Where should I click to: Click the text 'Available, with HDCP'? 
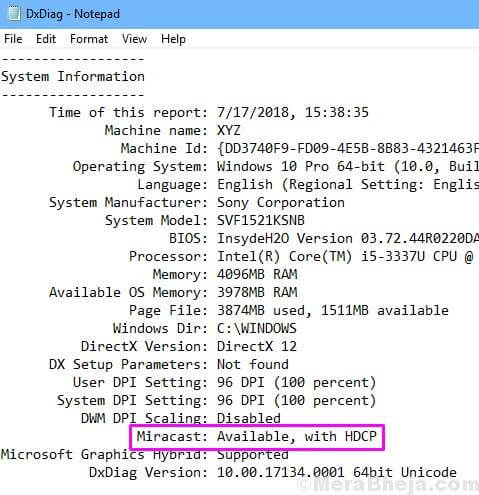[297, 437]
